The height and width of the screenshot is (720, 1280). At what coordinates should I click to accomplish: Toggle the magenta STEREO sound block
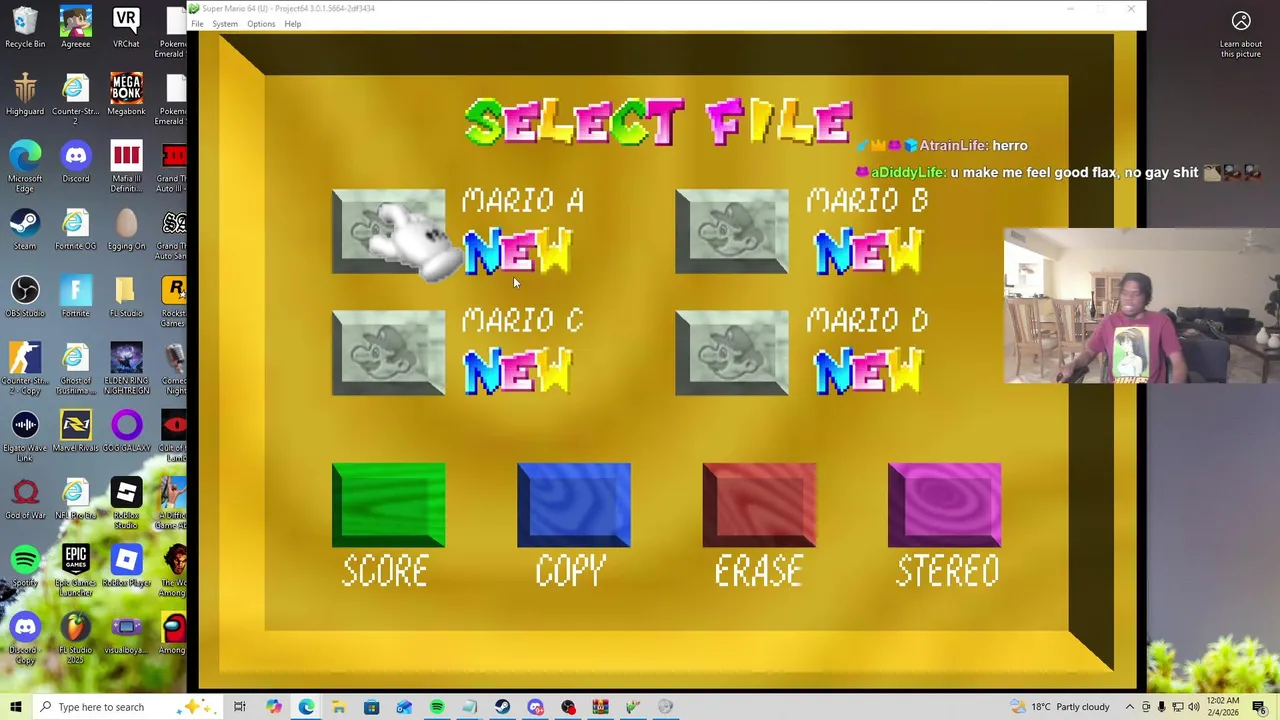944,505
